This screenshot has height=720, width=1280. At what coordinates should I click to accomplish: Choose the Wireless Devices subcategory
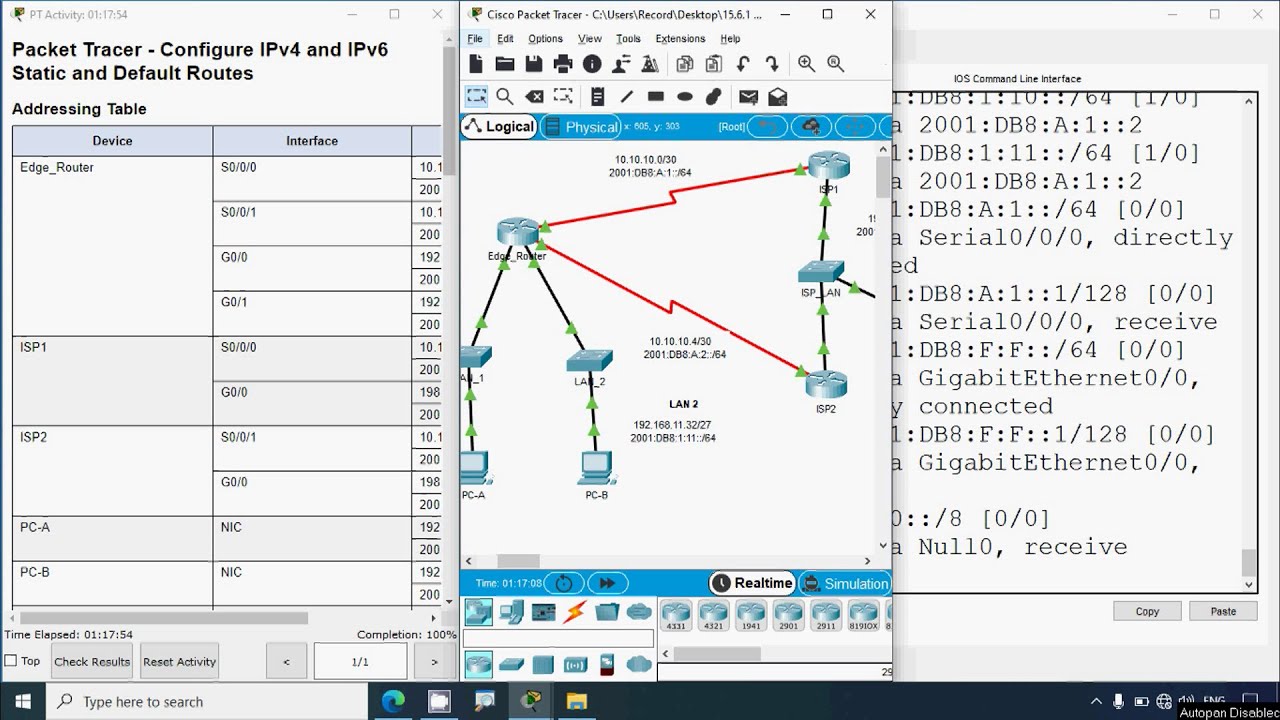point(575,664)
